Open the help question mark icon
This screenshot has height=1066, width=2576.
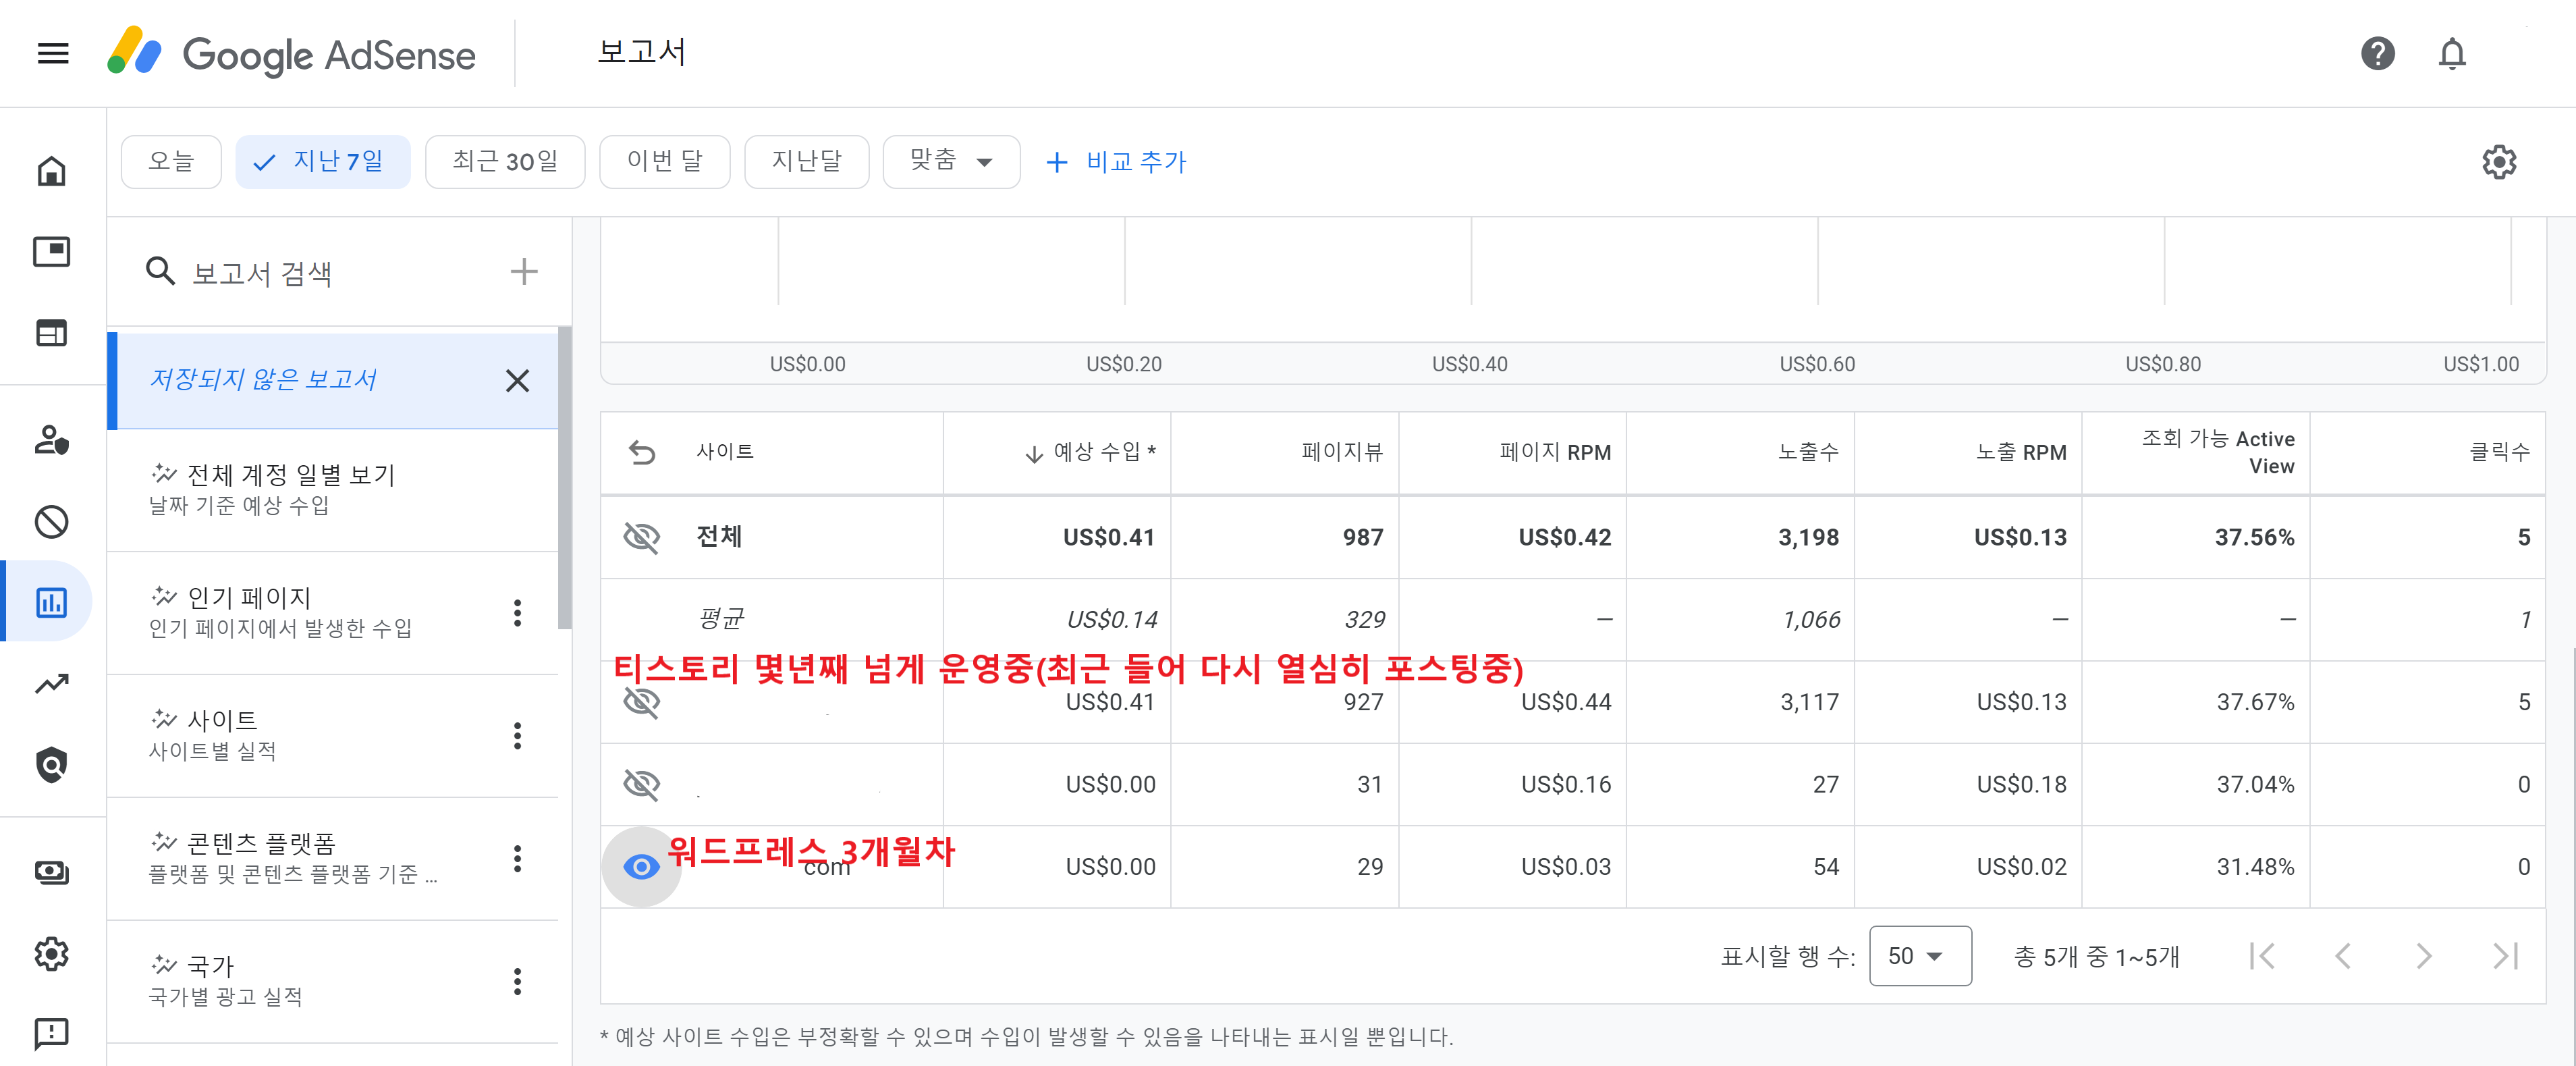(x=2377, y=53)
